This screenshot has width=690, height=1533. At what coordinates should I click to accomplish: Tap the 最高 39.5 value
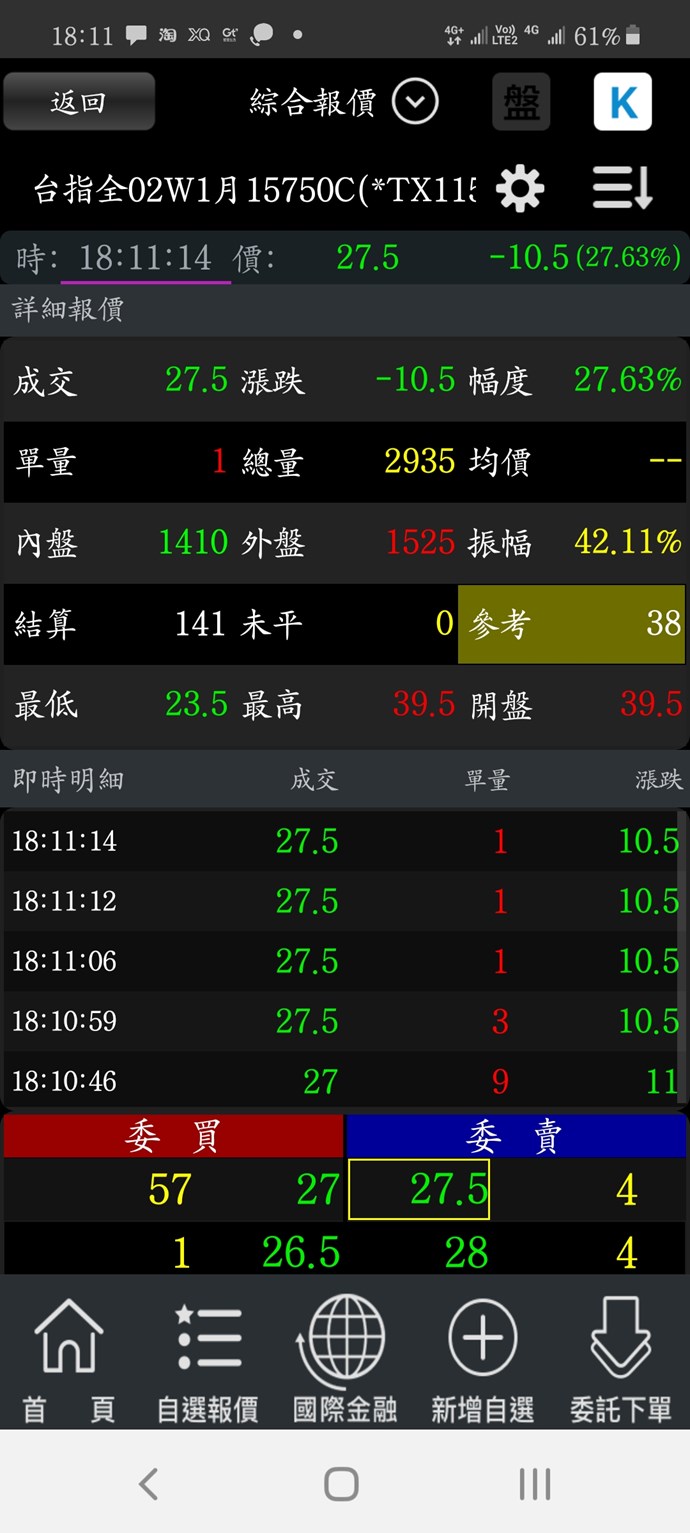[424, 705]
